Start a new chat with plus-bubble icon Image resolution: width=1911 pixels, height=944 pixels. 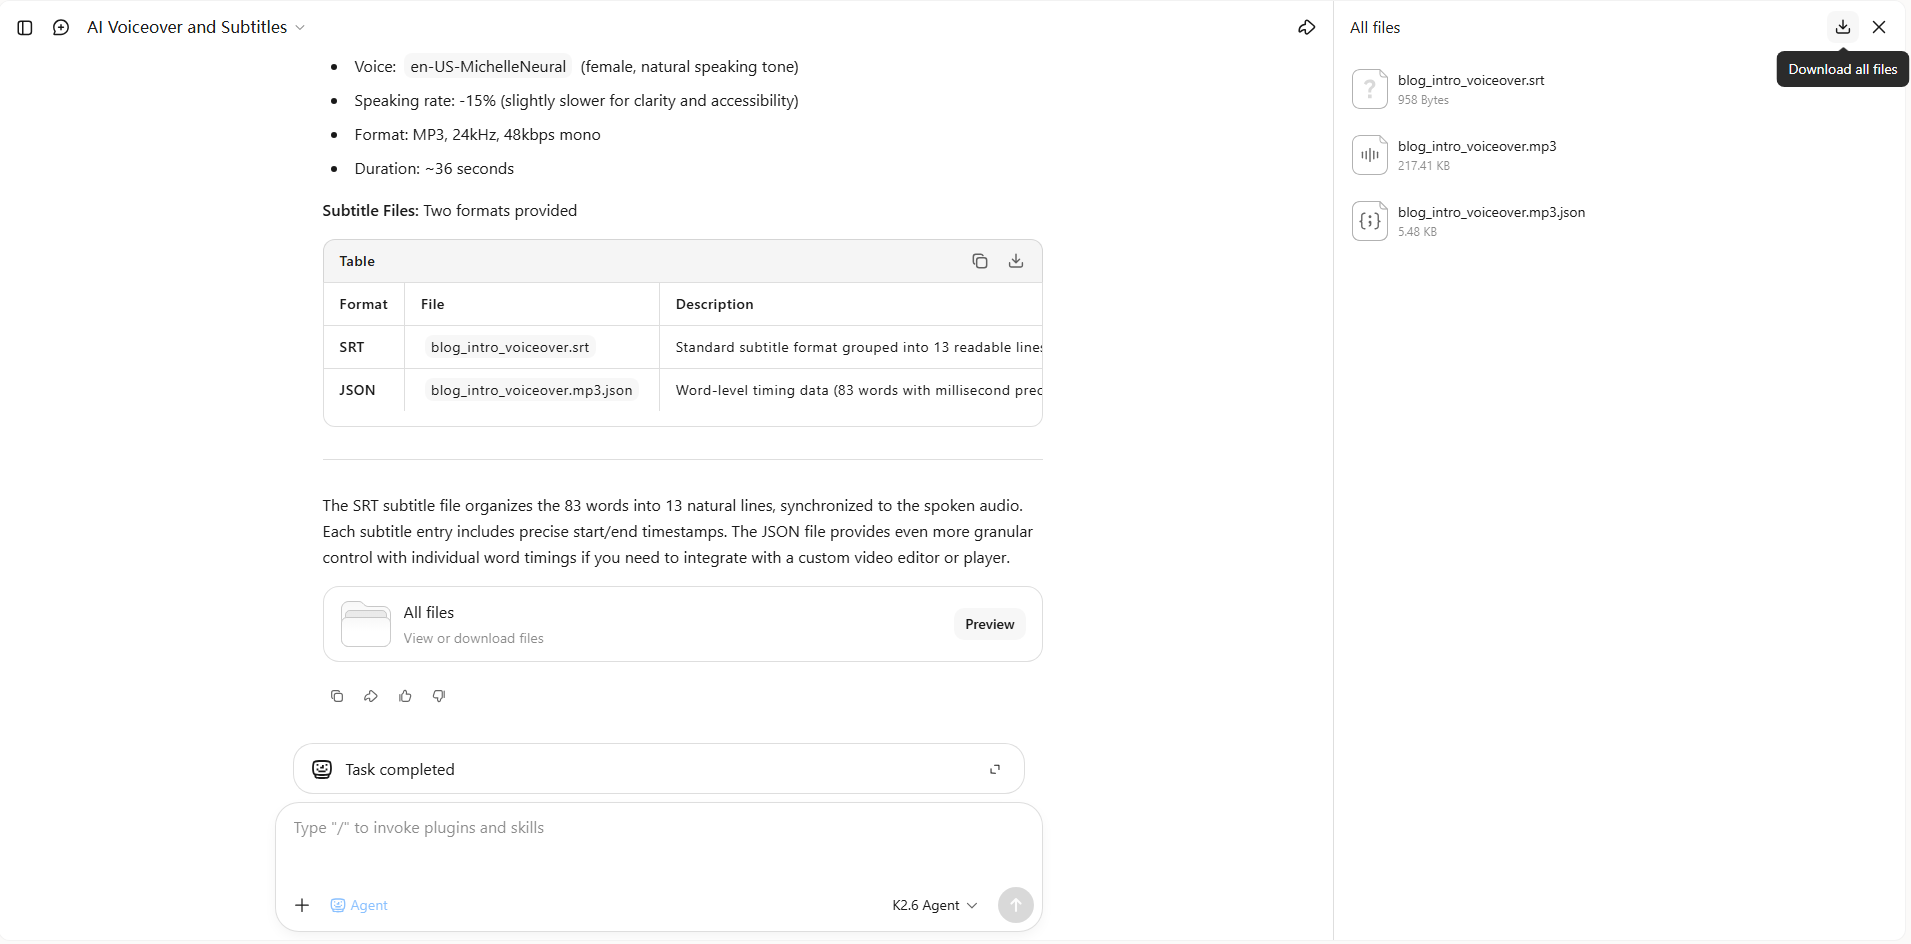[61, 28]
